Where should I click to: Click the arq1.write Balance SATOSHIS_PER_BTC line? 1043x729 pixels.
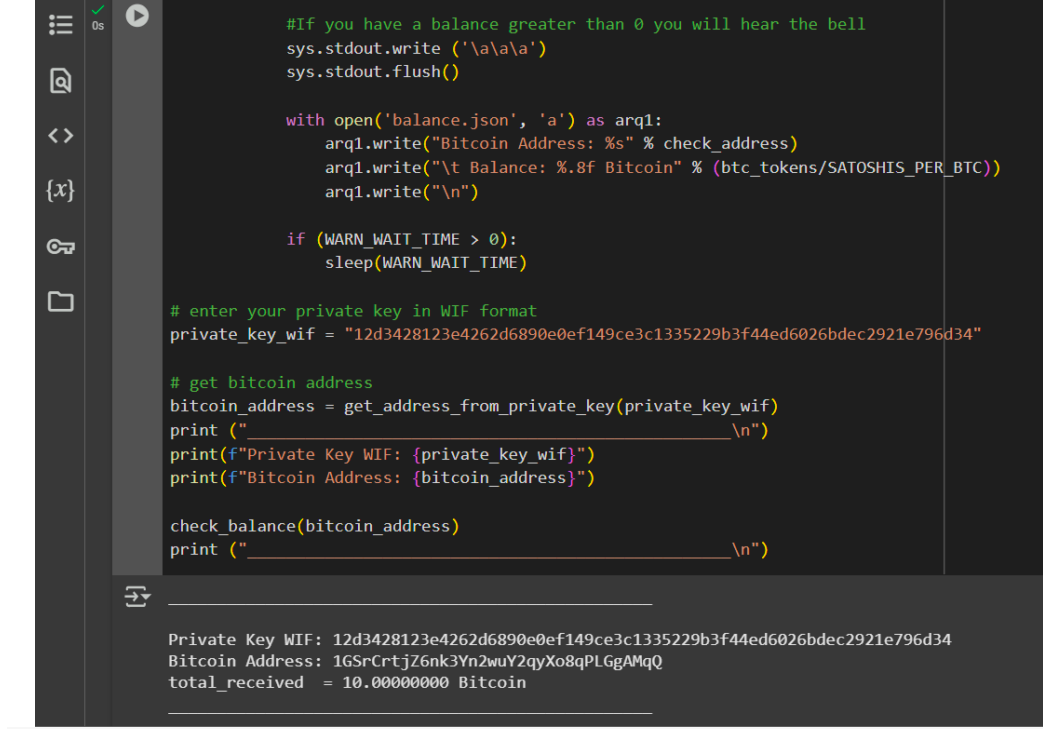pos(663,168)
